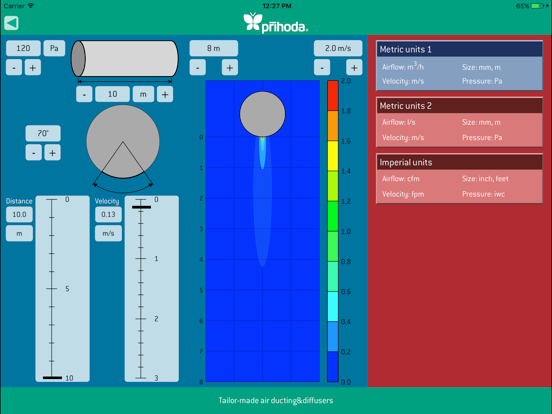
Task: Tap the back arrow icon
Action: pyautogui.click(x=11, y=23)
